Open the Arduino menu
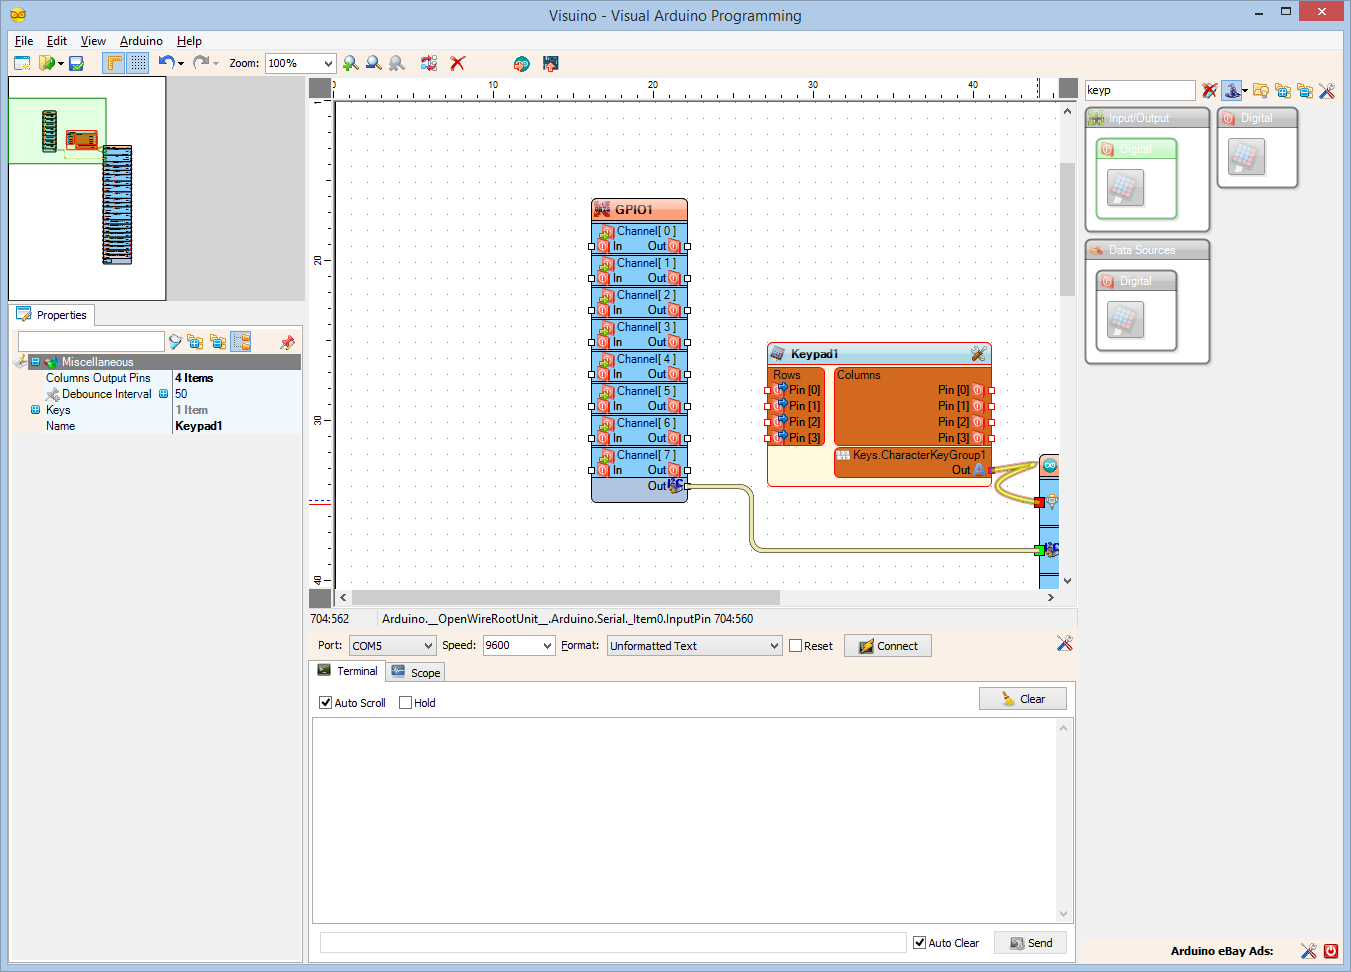 [140, 41]
